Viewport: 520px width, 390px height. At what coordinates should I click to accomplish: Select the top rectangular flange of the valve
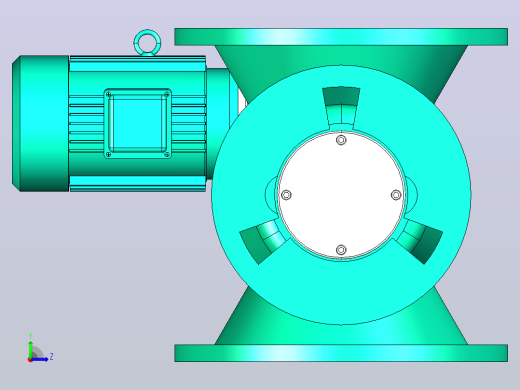click(x=341, y=37)
